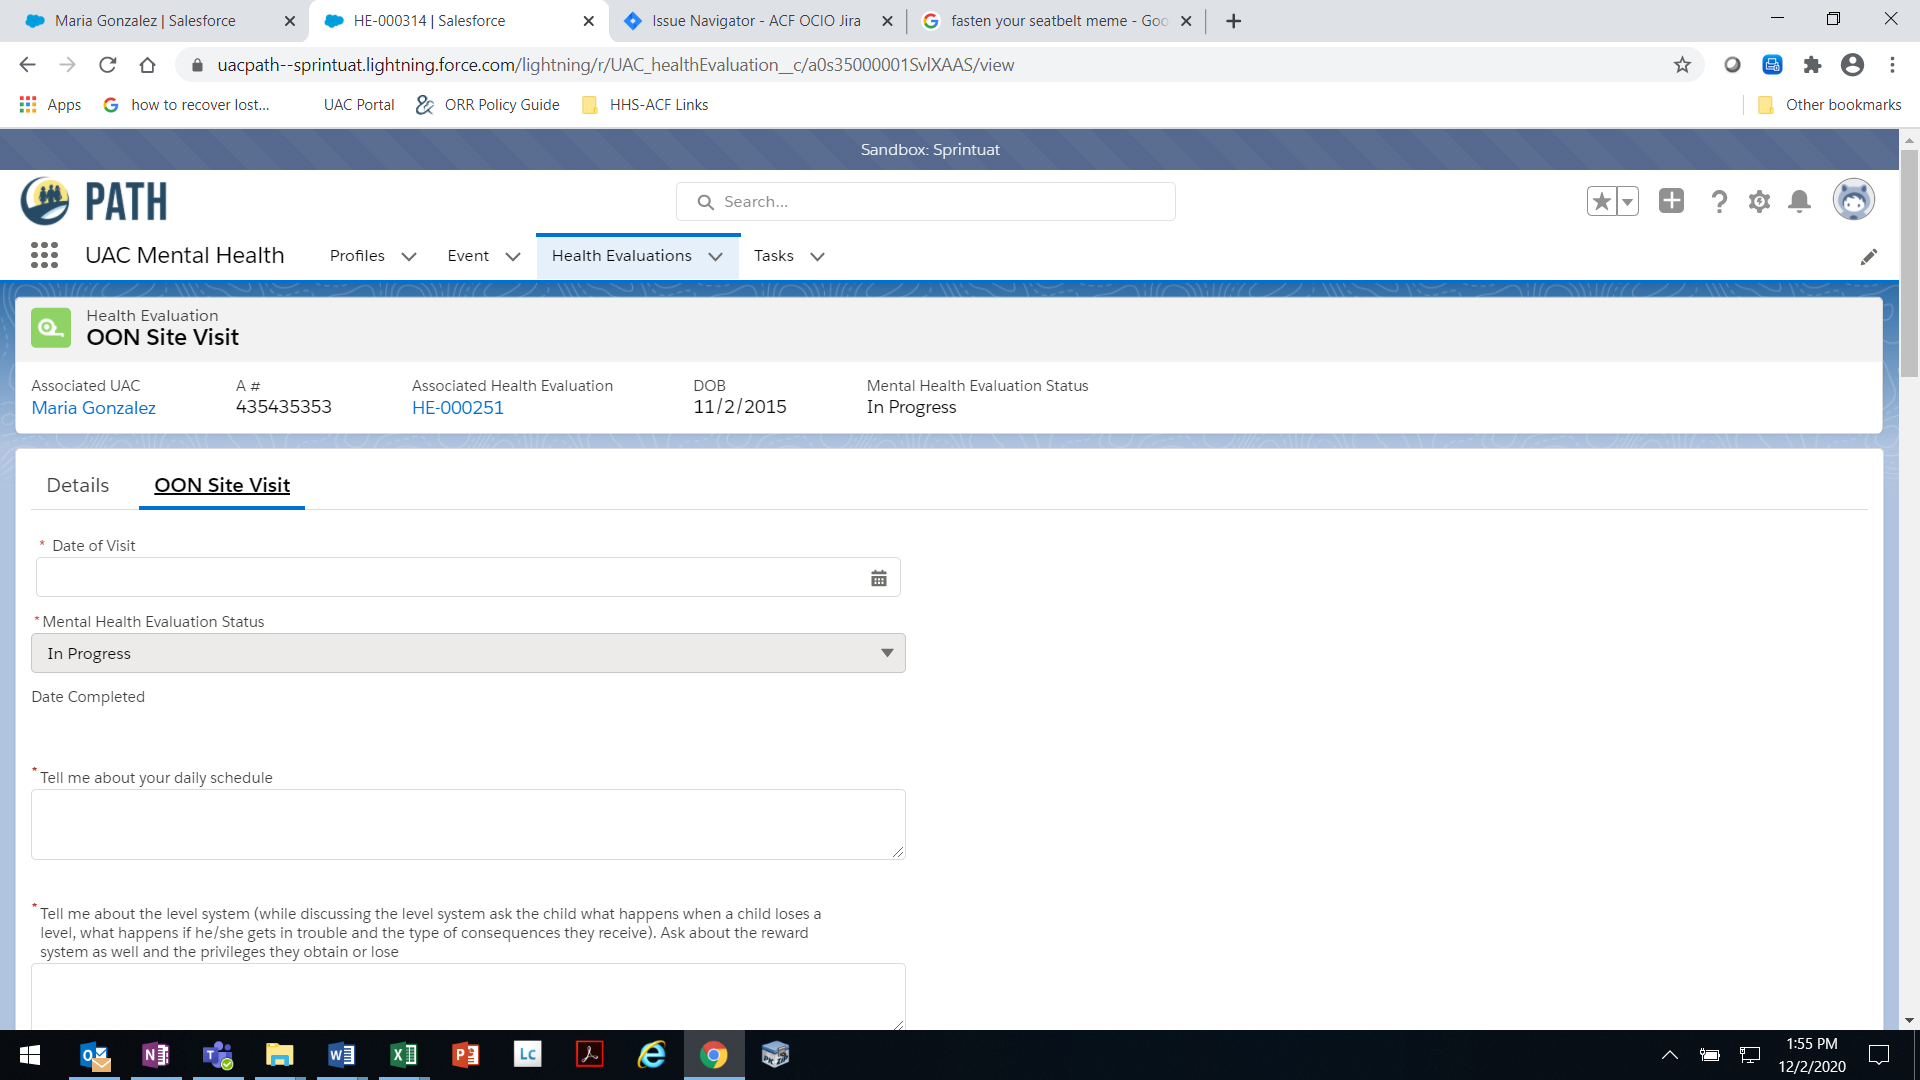Open Setup gear icon
The image size is (1920, 1080).
1759,202
